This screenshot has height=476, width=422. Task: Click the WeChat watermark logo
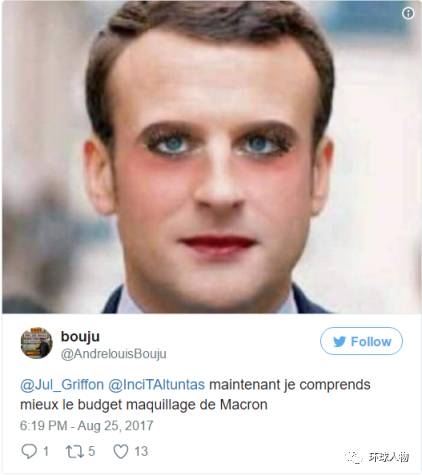click(354, 457)
